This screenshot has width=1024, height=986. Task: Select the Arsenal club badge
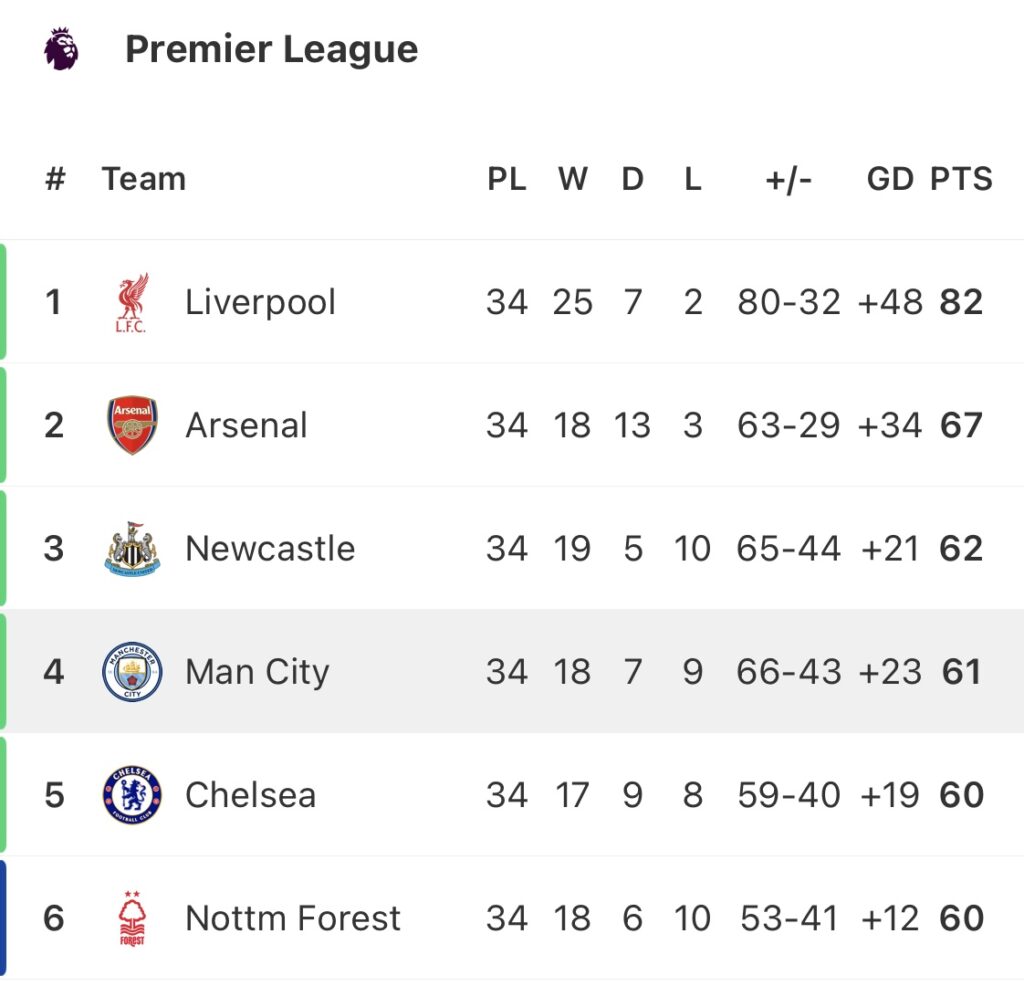coord(132,425)
